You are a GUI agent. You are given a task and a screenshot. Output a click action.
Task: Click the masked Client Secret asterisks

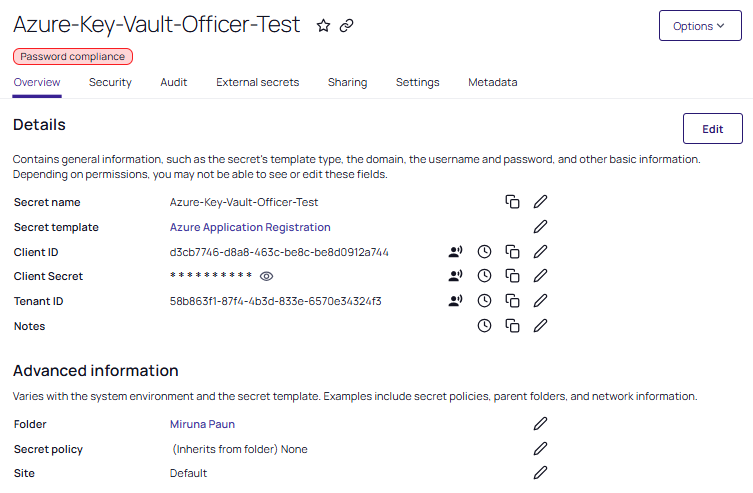[x=211, y=276]
